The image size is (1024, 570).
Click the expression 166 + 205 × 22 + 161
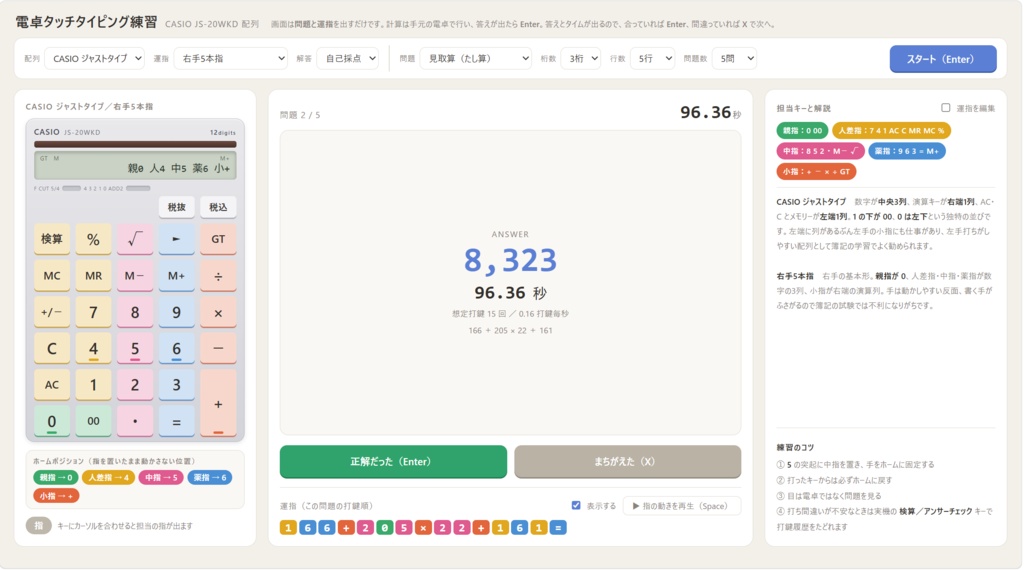pyautogui.click(x=510, y=330)
